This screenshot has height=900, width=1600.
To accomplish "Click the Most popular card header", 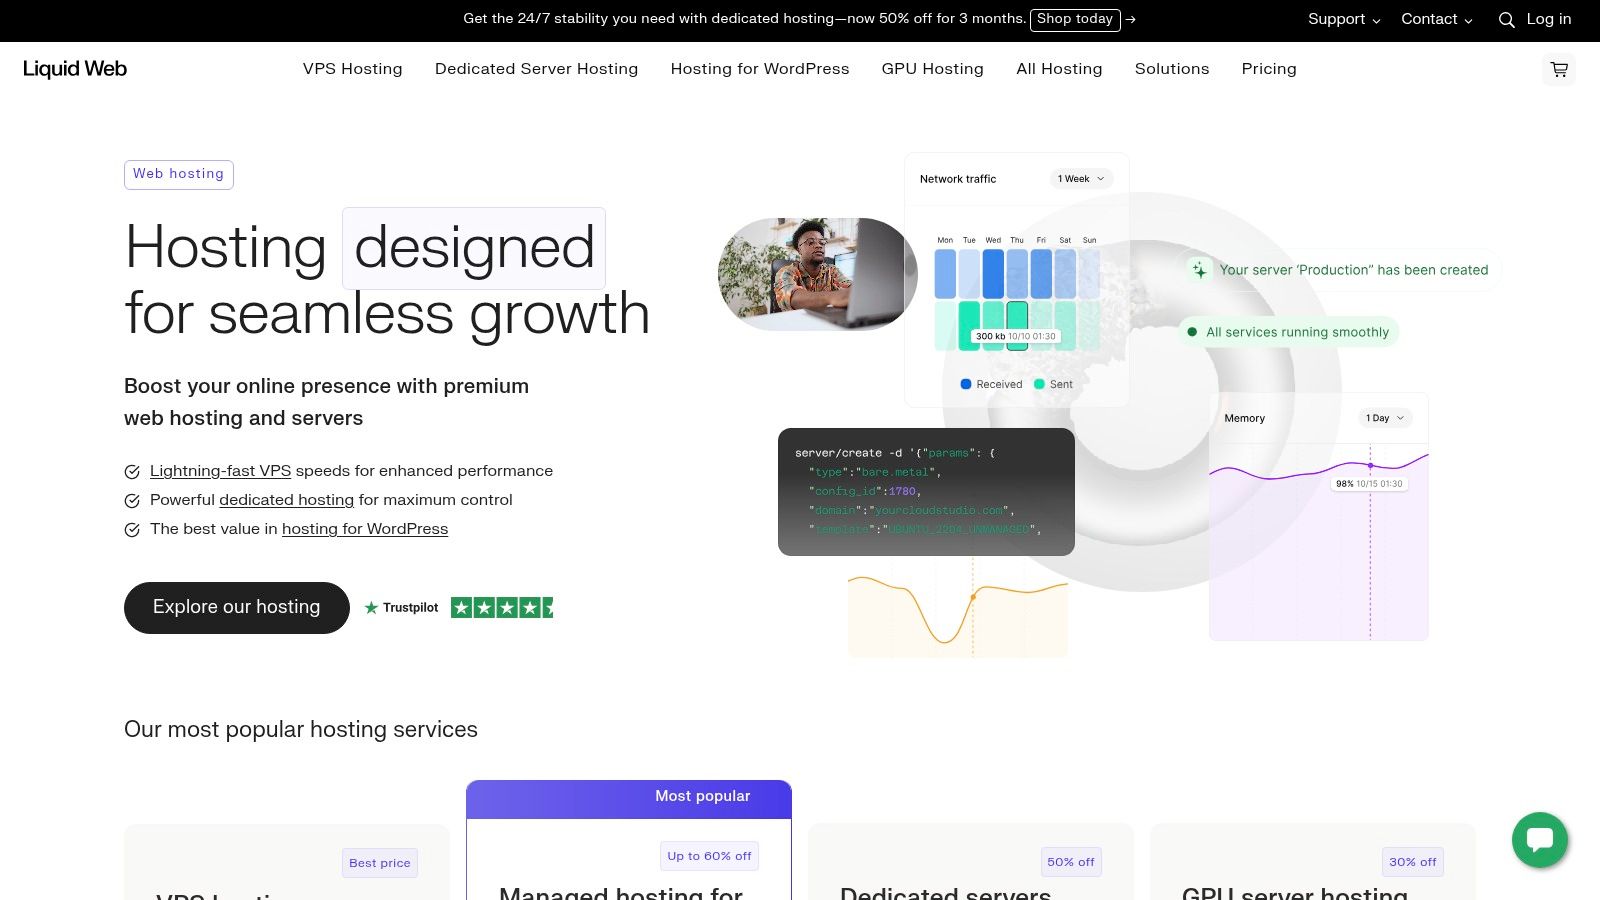I will pyautogui.click(x=629, y=799).
